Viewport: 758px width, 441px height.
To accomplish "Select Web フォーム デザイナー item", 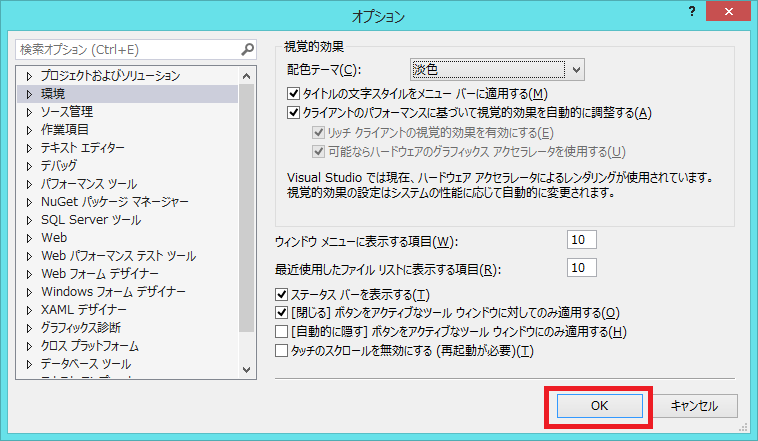I will 100,274.
